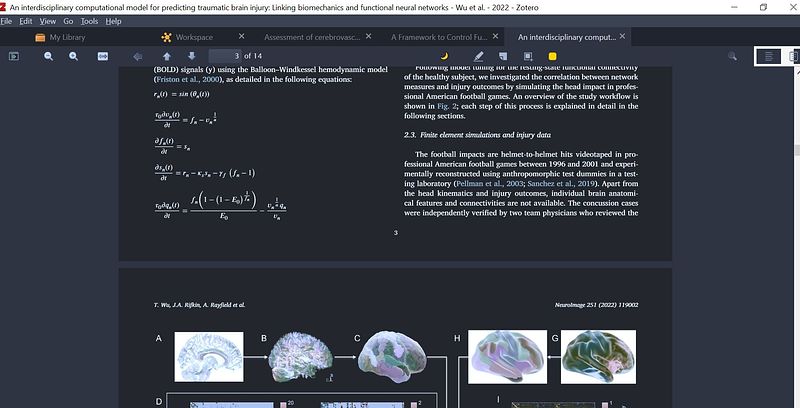Select the highlight text annotation tool
Screen dimensions: 800x408
click(x=478, y=56)
